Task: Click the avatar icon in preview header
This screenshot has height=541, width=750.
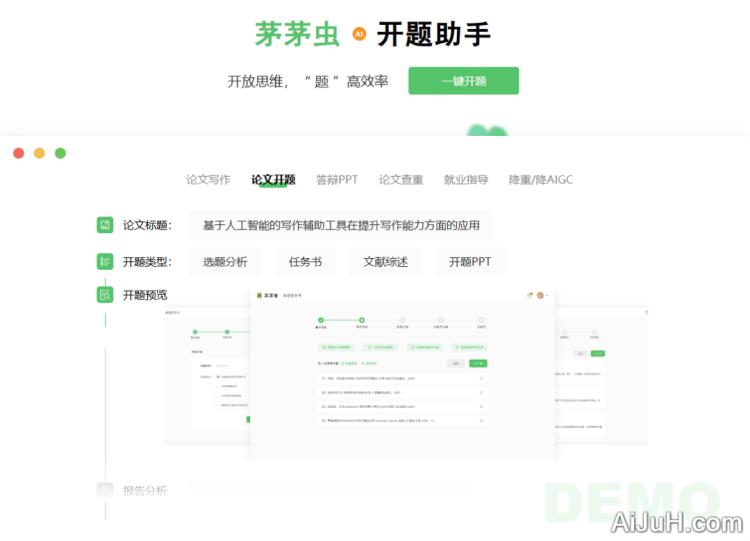Action: (541, 295)
